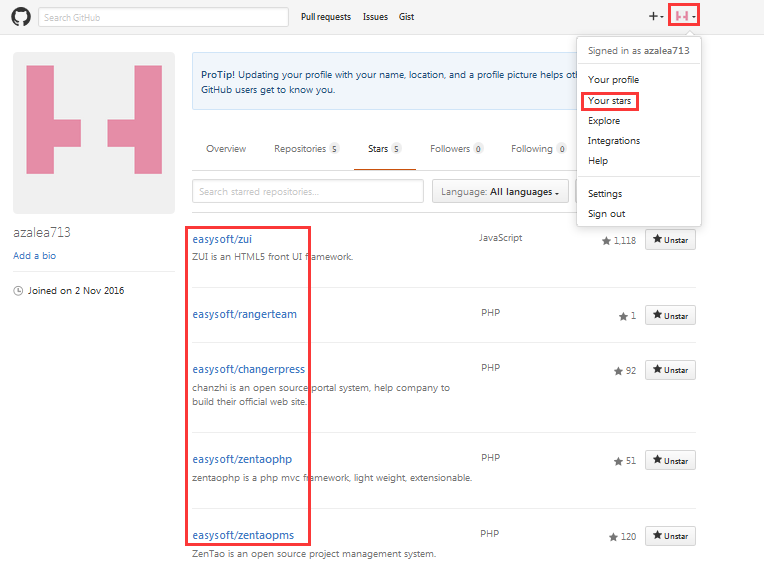Switch to the Following tab
Viewport: 764px width, 582px height.
(538, 149)
